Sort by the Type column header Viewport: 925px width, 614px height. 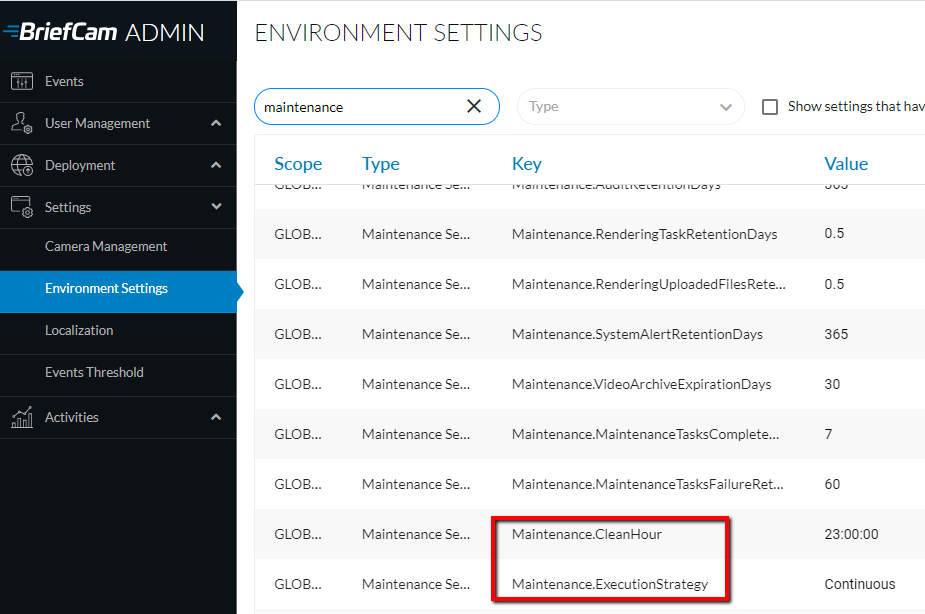(x=381, y=163)
